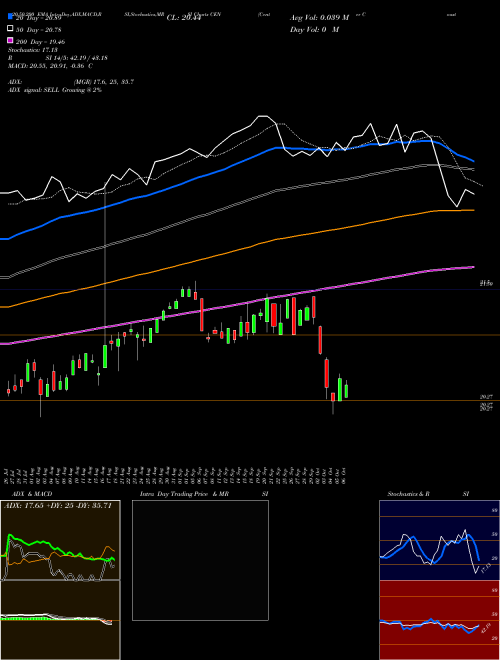Click the MACD '20.55, 20.91, -0.36' readout
The width and height of the screenshot is (500, 660).
(56, 66)
